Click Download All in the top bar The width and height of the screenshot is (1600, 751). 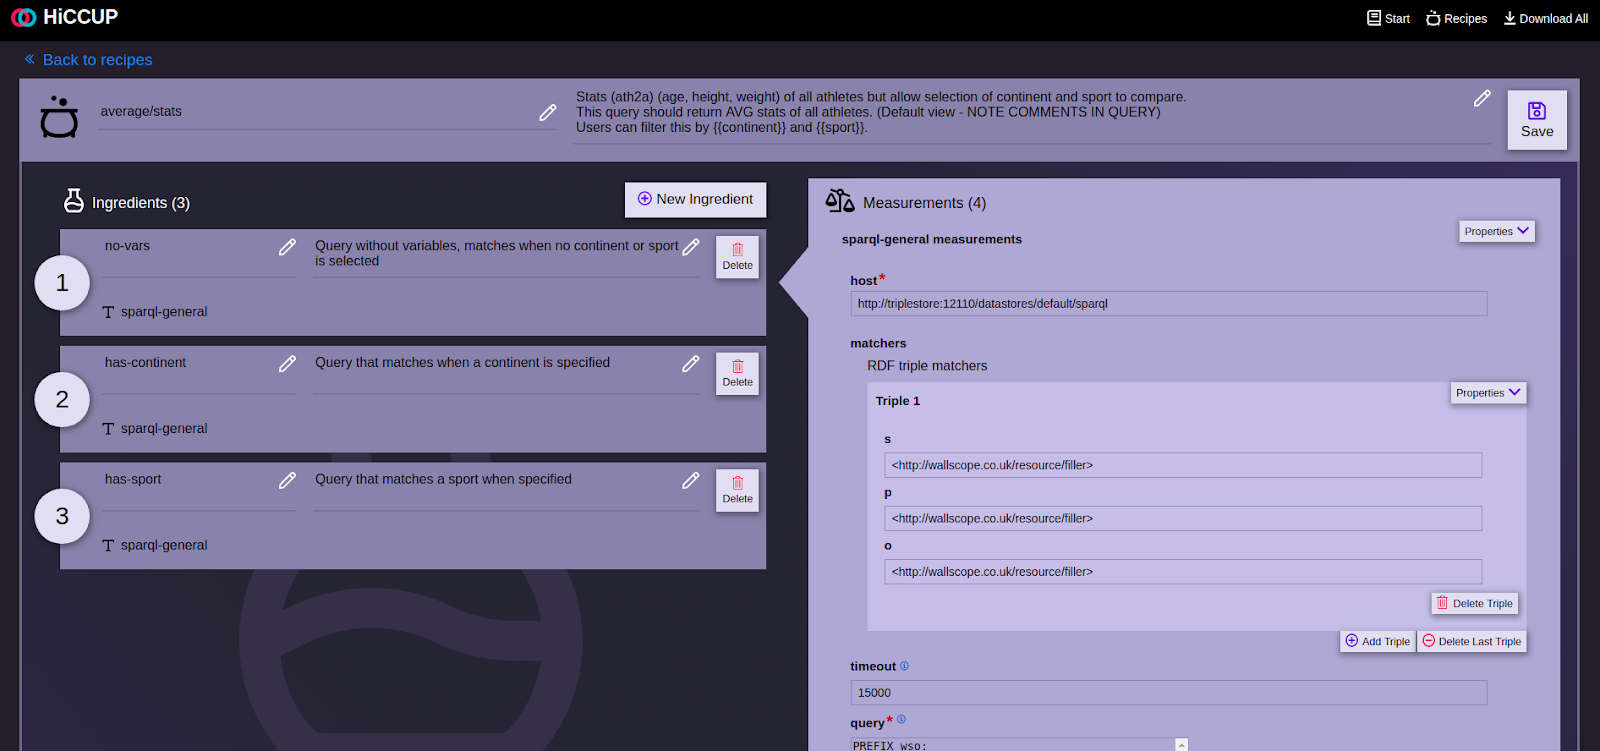[x=1545, y=18]
